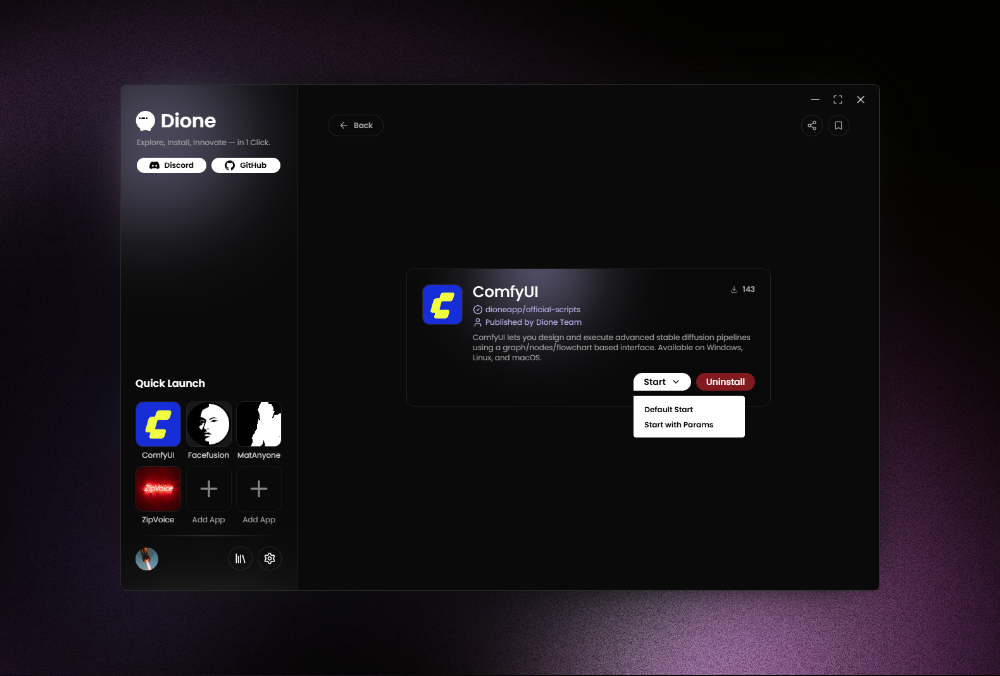Click the download count icon
The image size is (1000, 676).
point(734,290)
